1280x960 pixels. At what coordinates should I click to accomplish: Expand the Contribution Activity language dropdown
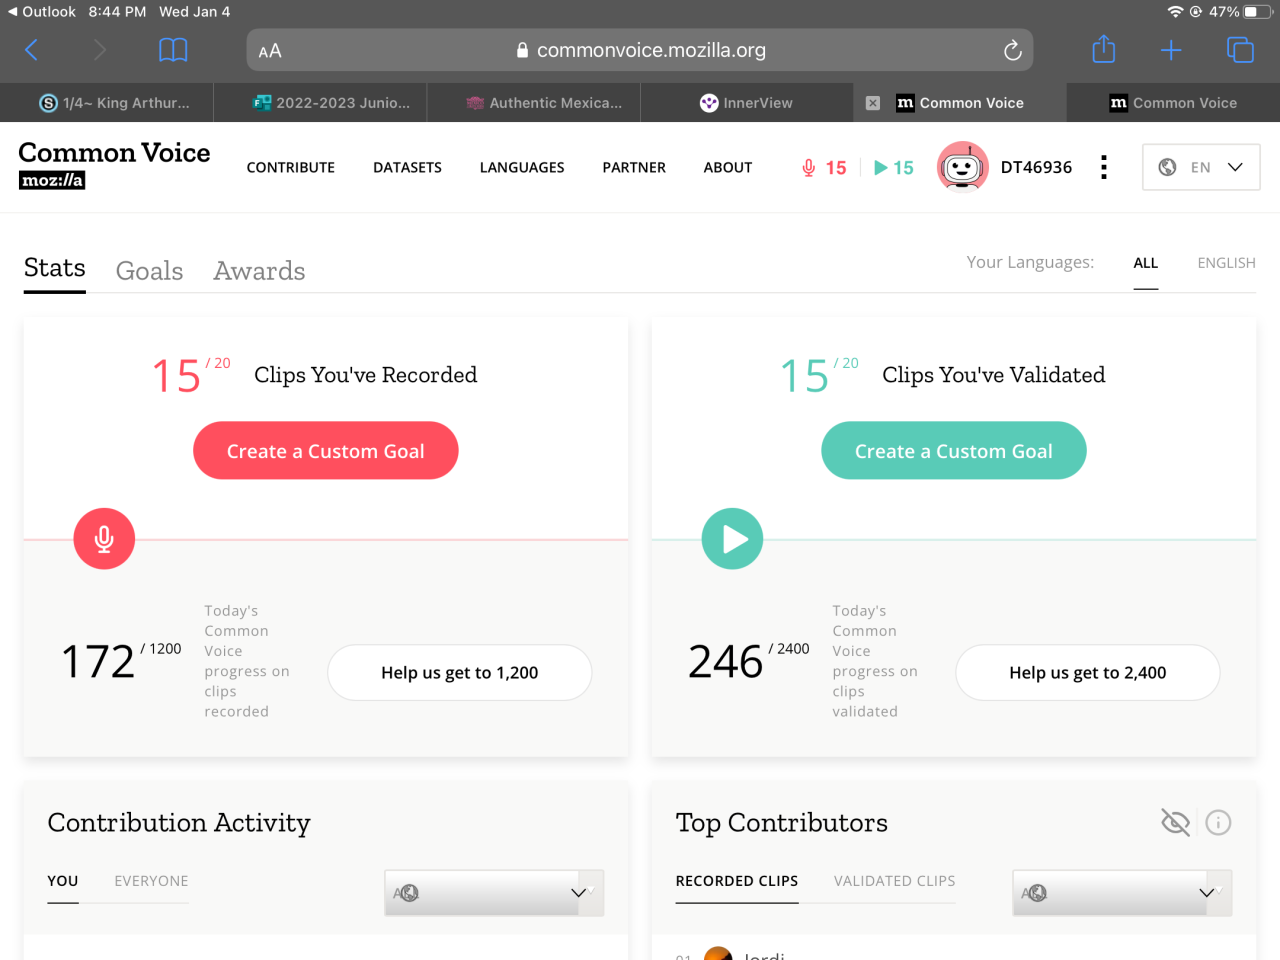pyautogui.click(x=494, y=892)
